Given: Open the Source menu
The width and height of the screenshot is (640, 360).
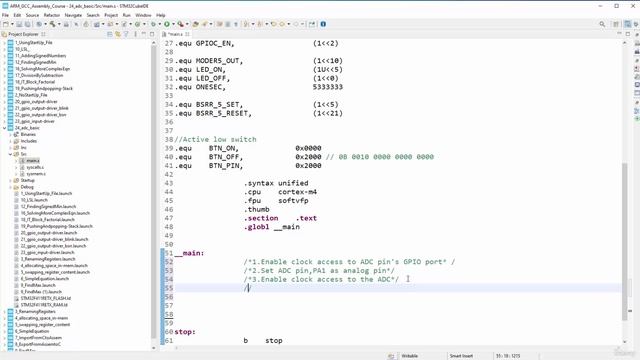Looking at the screenshot, I should (x=32, y=15).
